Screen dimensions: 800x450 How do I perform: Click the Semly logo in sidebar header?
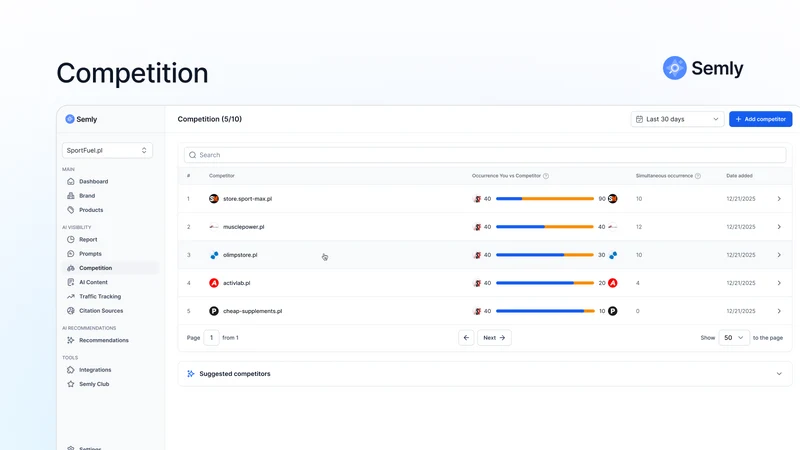coord(81,119)
